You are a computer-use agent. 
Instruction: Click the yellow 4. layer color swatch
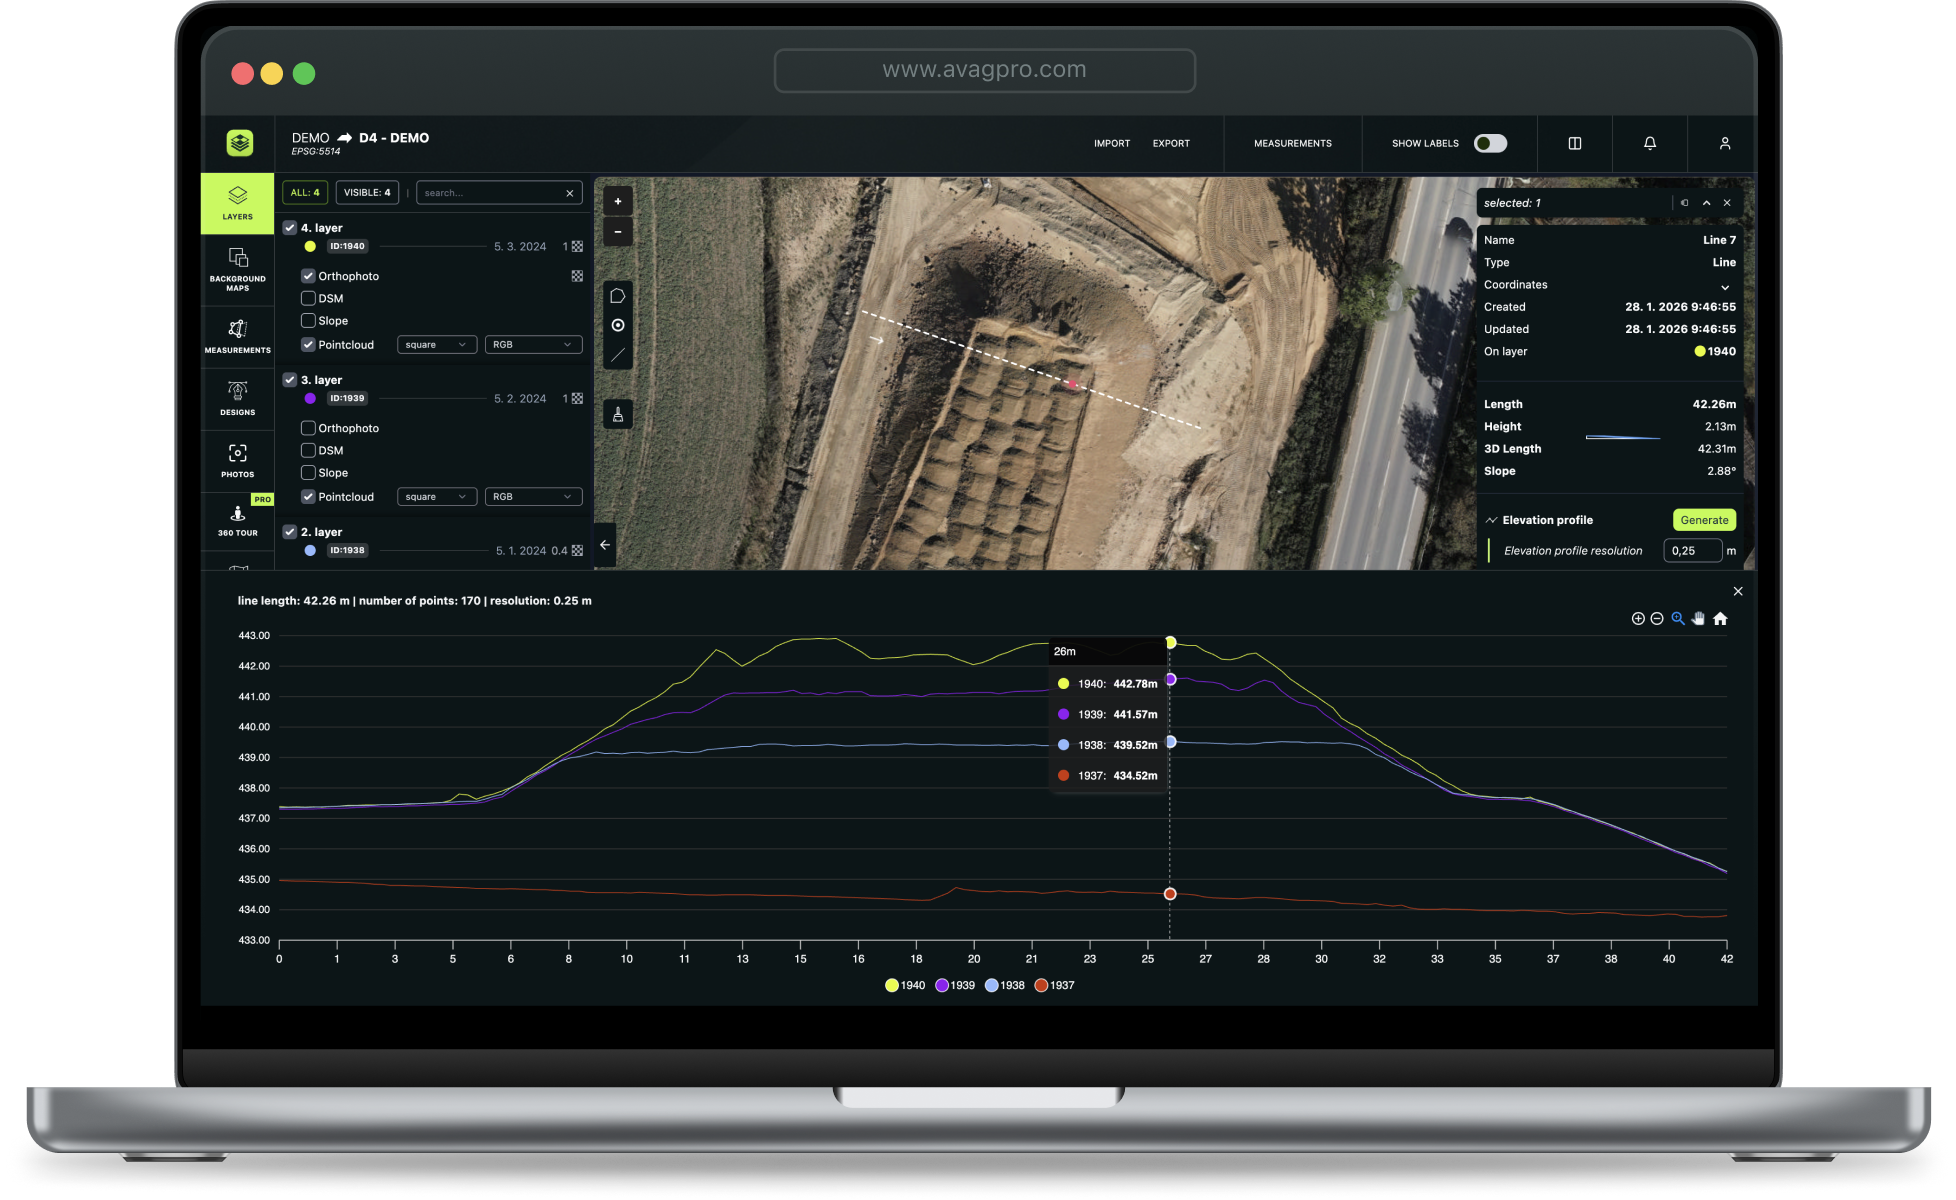tap(310, 246)
